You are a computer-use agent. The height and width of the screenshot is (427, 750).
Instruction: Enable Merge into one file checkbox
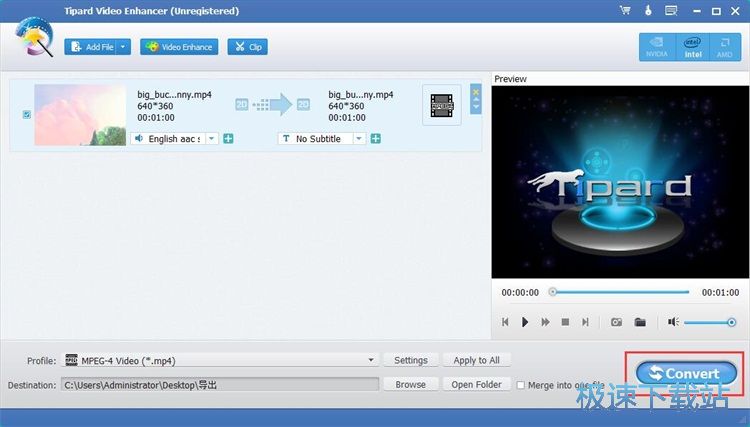520,385
